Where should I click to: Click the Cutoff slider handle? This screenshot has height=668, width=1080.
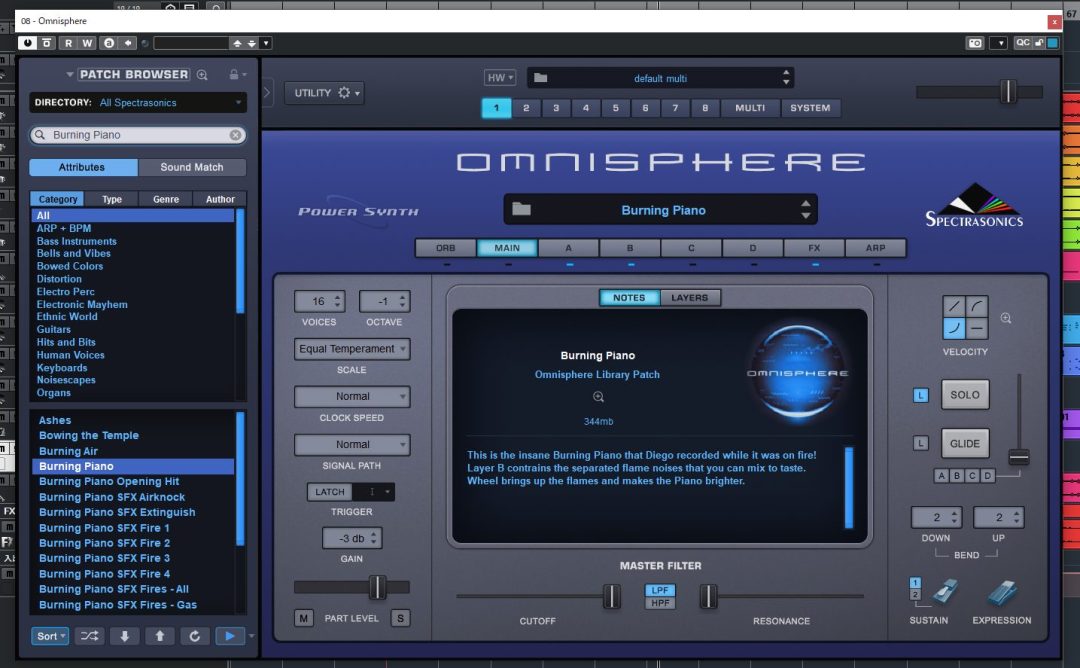(612, 596)
